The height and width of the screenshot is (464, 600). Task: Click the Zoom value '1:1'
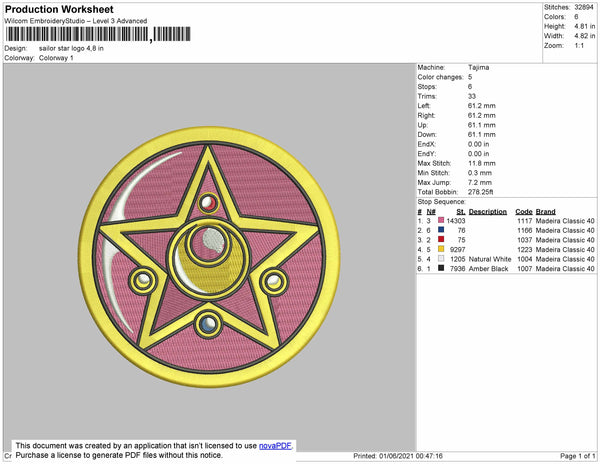(579, 46)
